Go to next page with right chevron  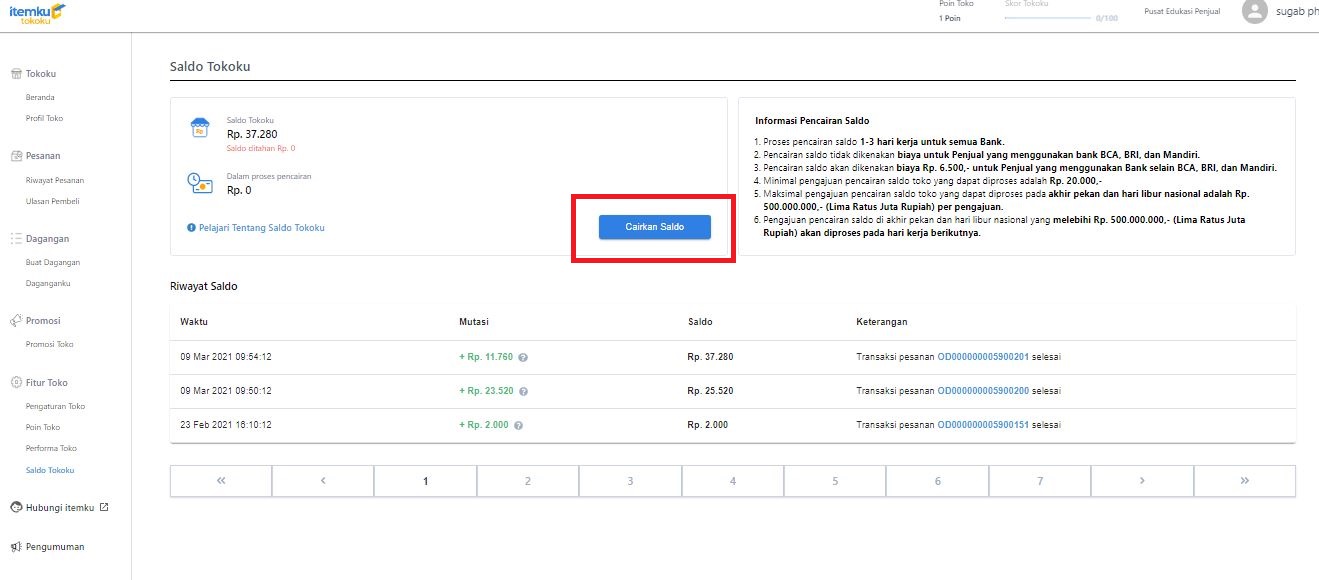[x=1142, y=481]
